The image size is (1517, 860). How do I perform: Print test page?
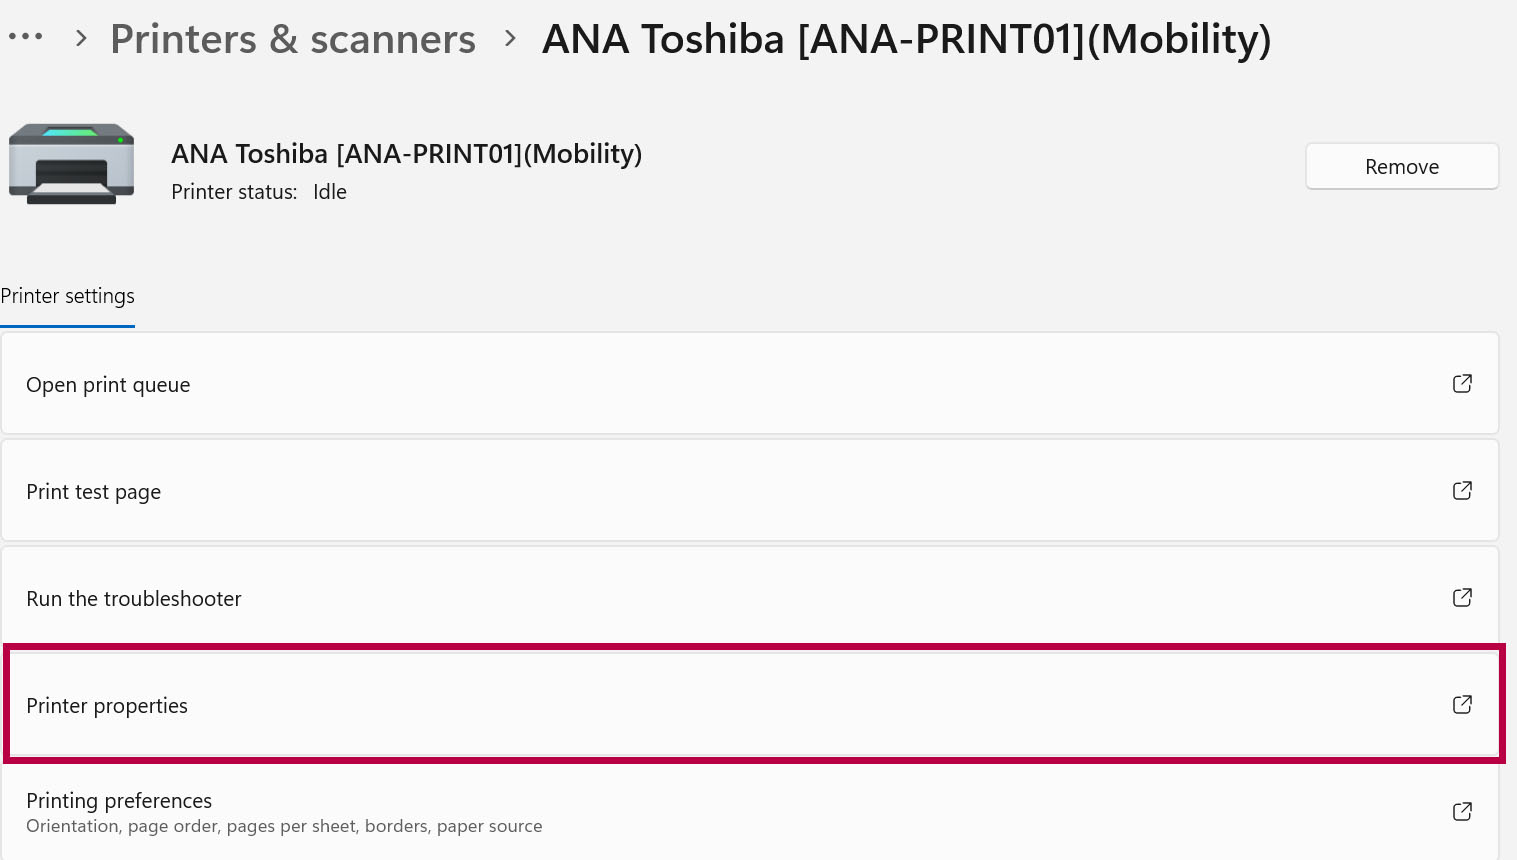(x=749, y=491)
